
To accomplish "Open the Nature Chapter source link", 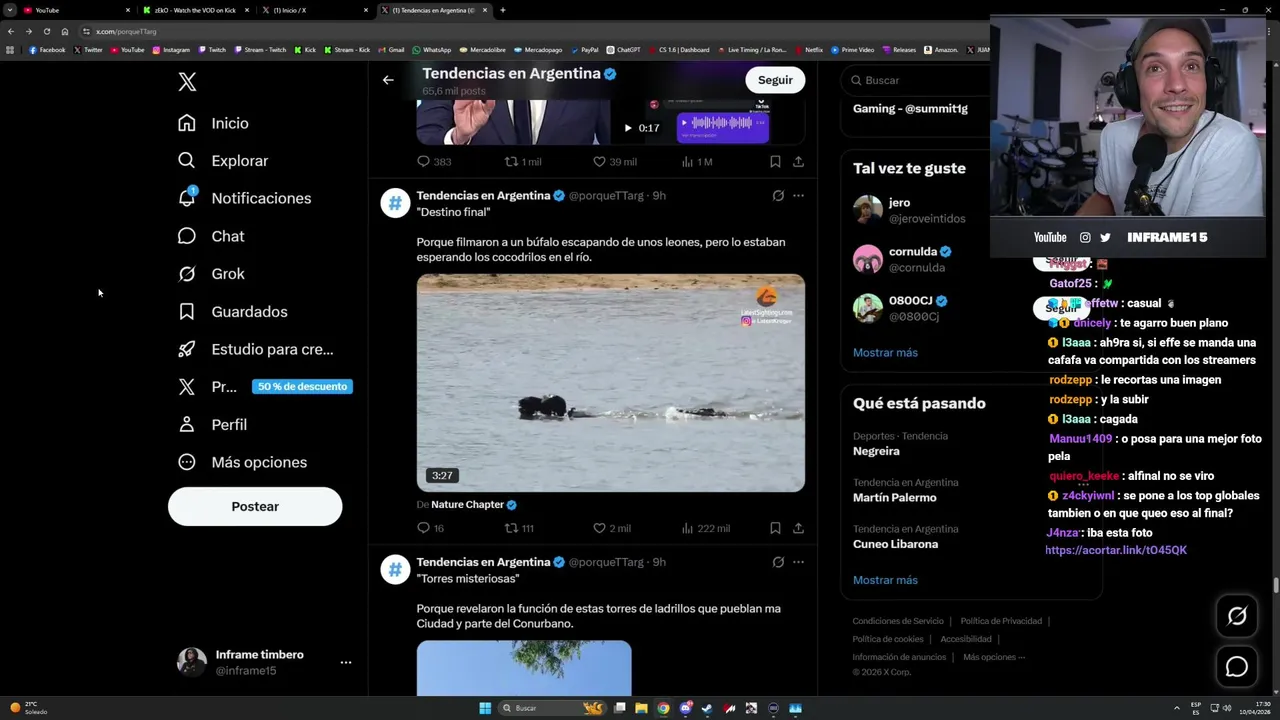I will (474, 505).
